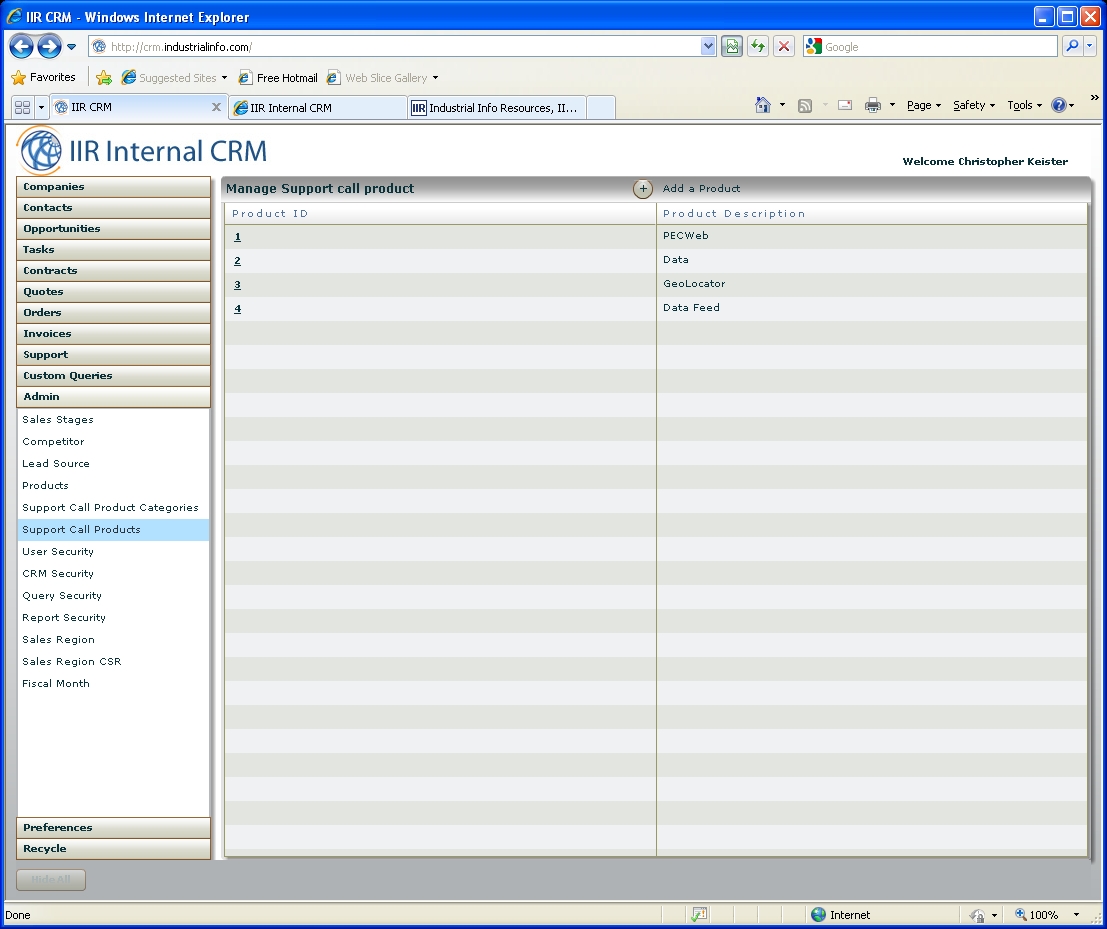Image resolution: width=1107 pixels, height=929 pixels.
Task: Expand the Companies sidebar section
Action: 113,187
